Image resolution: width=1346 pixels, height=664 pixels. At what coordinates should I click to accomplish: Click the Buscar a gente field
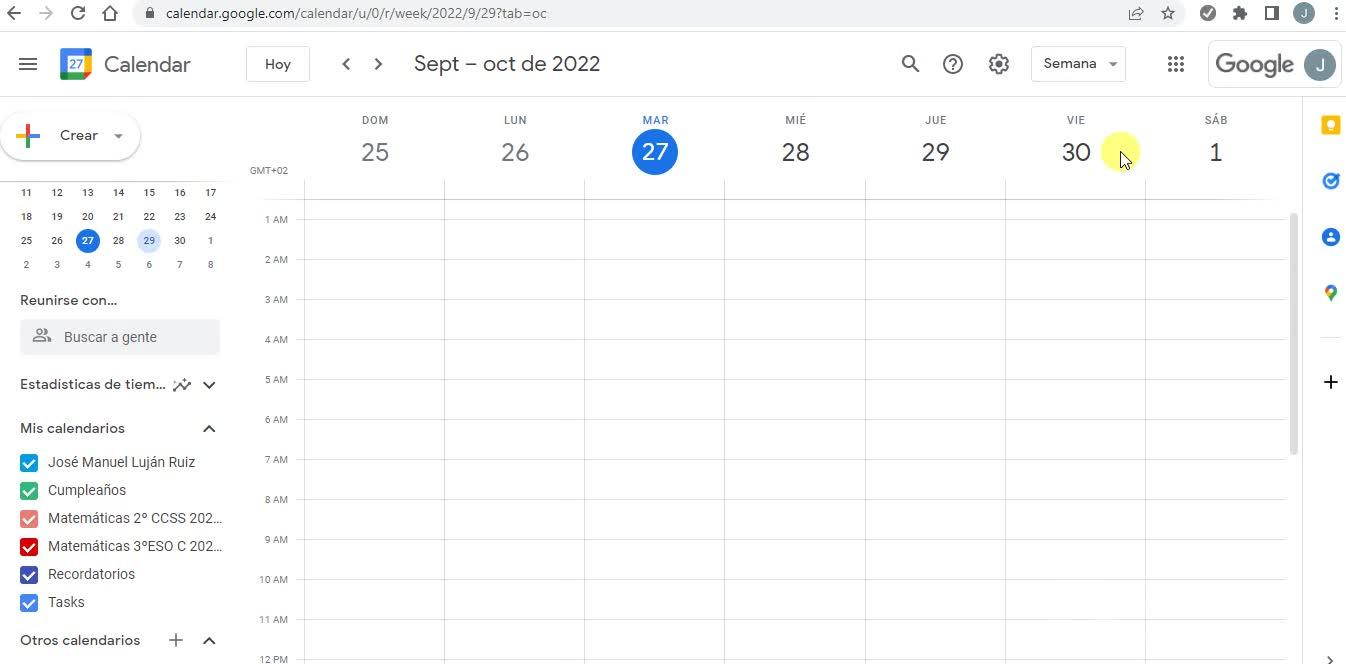click(x=120, y=337)
